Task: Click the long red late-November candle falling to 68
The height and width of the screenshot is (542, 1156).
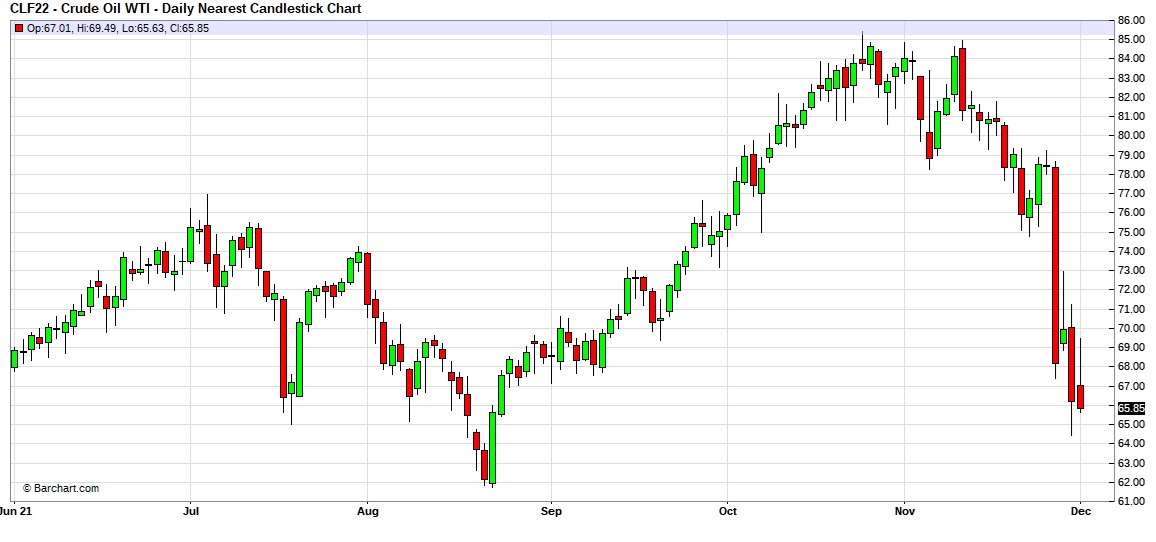Action: click(1055, 265)
